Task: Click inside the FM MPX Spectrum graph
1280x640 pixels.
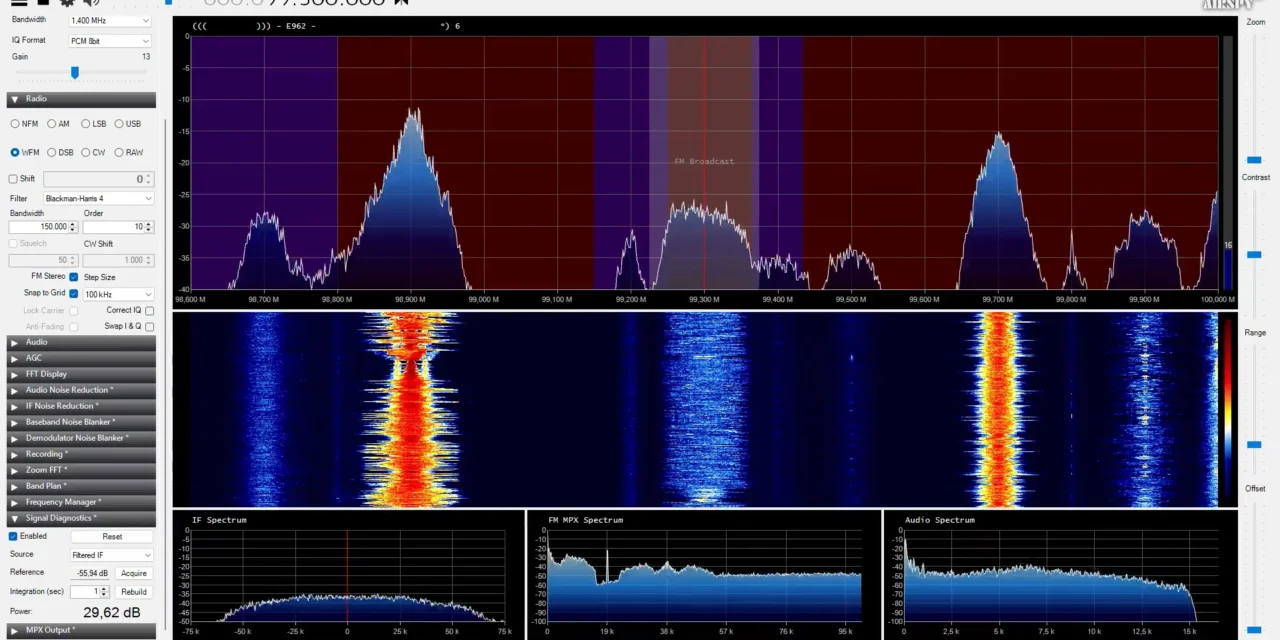Action: click(x=704, y=577)
